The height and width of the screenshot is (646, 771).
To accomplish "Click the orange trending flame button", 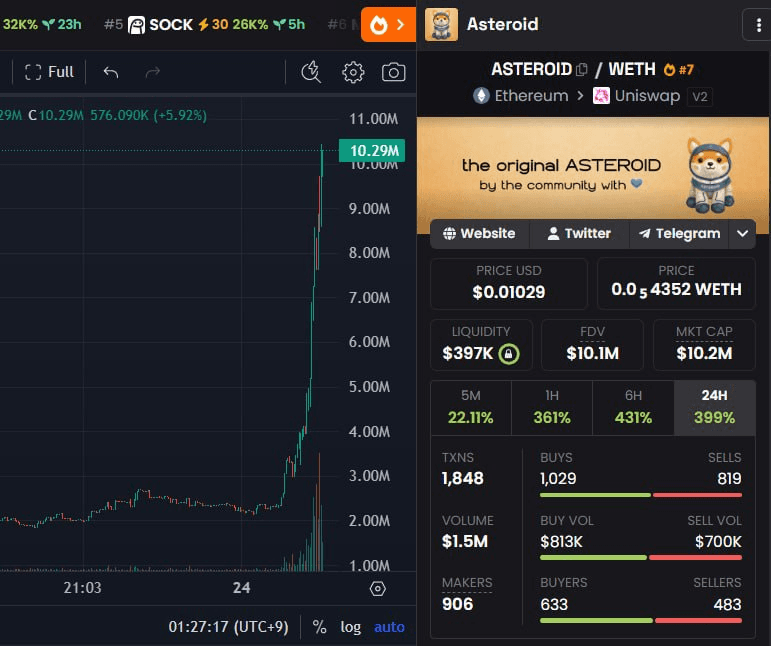I will pos(388,25).
